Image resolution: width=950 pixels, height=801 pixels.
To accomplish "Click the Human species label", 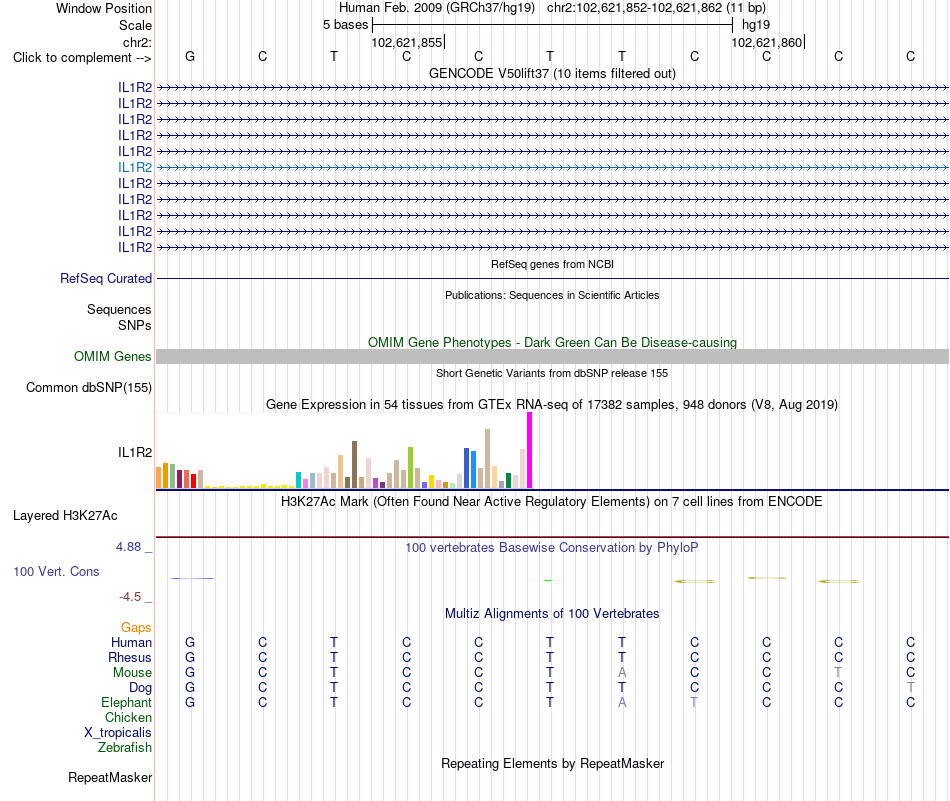I will 131,642.
